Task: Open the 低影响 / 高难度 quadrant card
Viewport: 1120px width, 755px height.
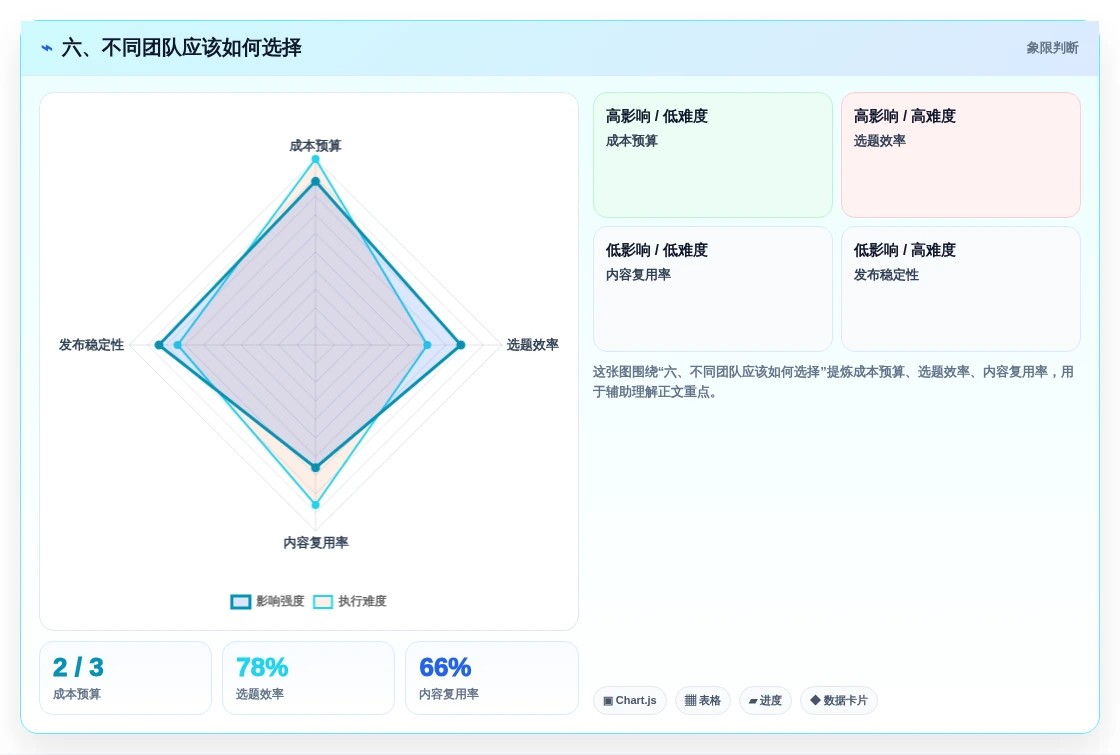Action: 961,289
